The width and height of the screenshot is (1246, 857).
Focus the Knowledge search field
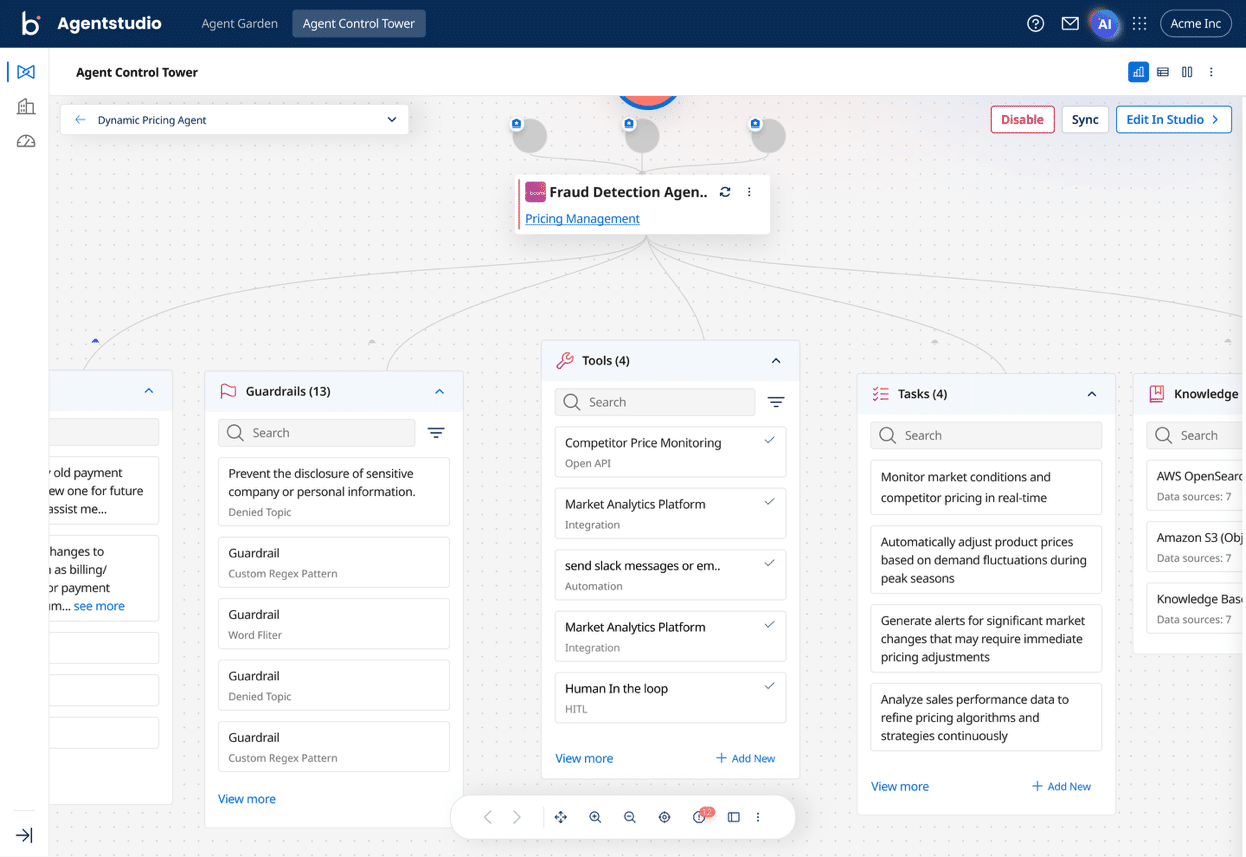[1196, 435]
